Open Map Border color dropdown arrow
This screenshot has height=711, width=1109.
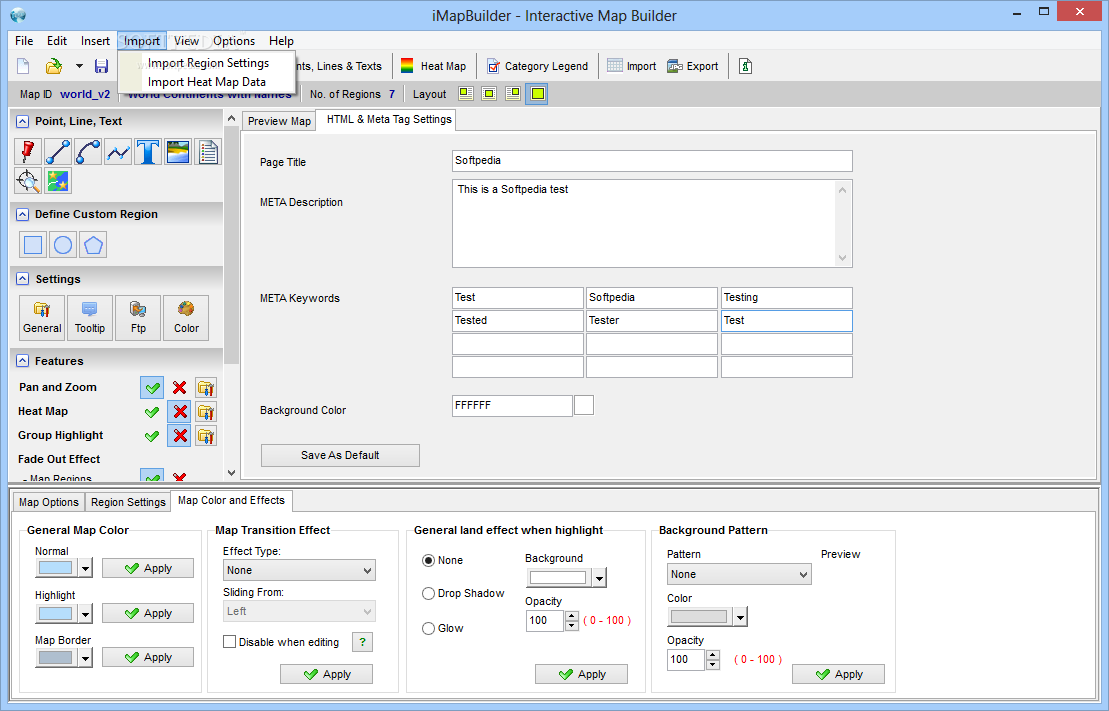tap(86, 658)
